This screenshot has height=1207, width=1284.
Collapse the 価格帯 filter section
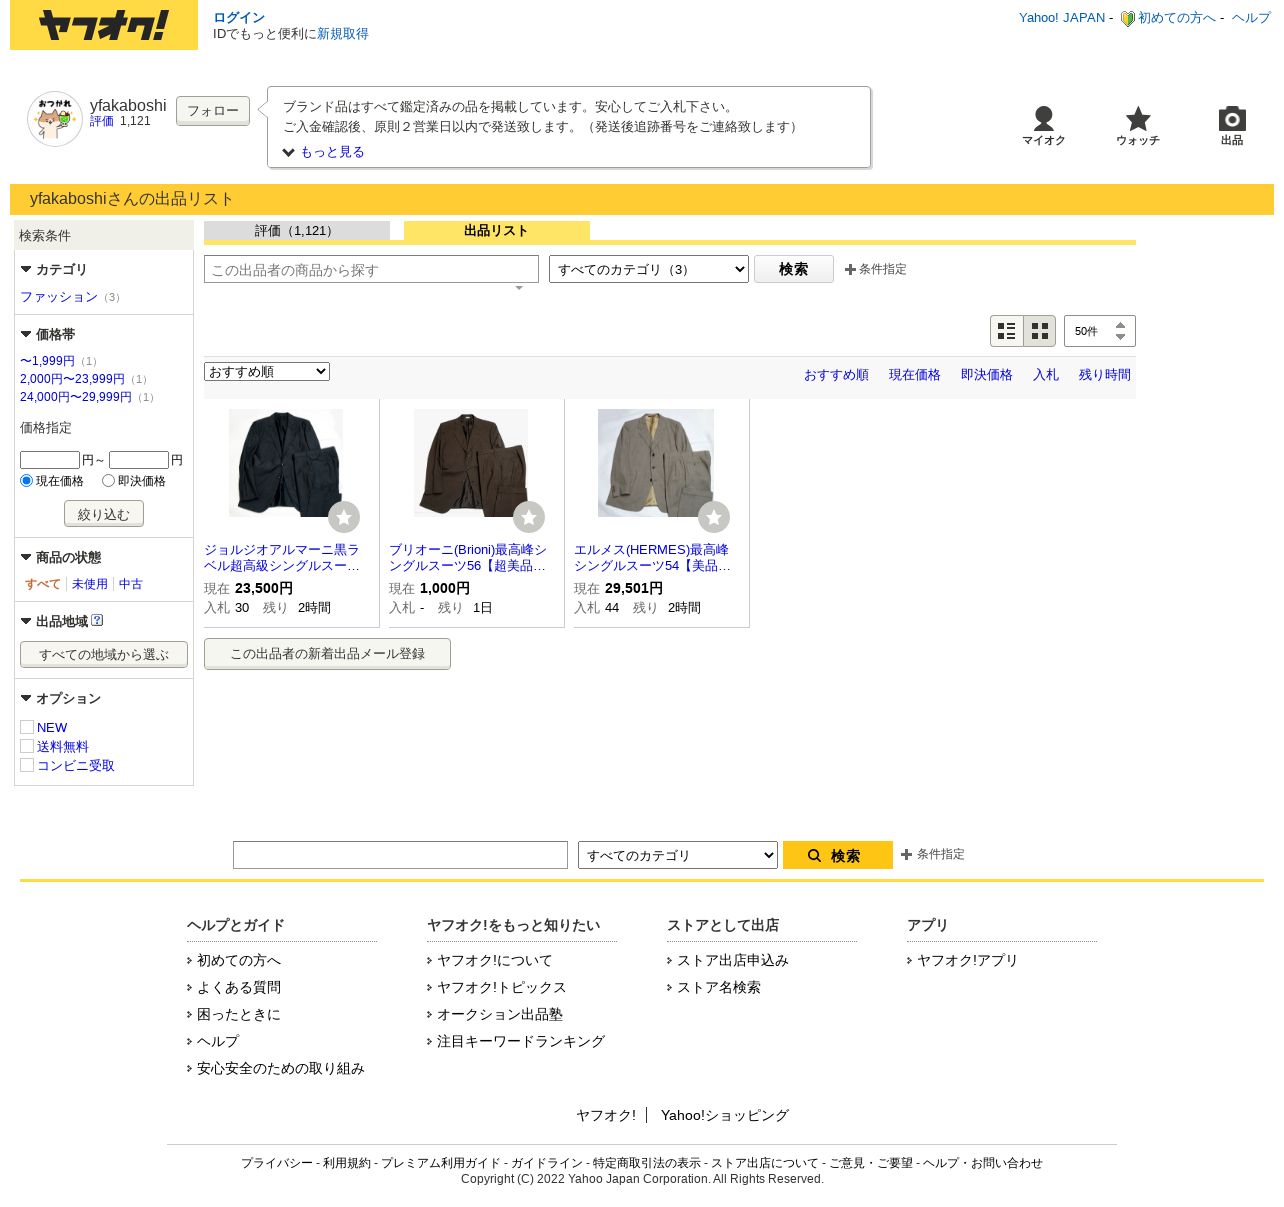coord(48,334)
